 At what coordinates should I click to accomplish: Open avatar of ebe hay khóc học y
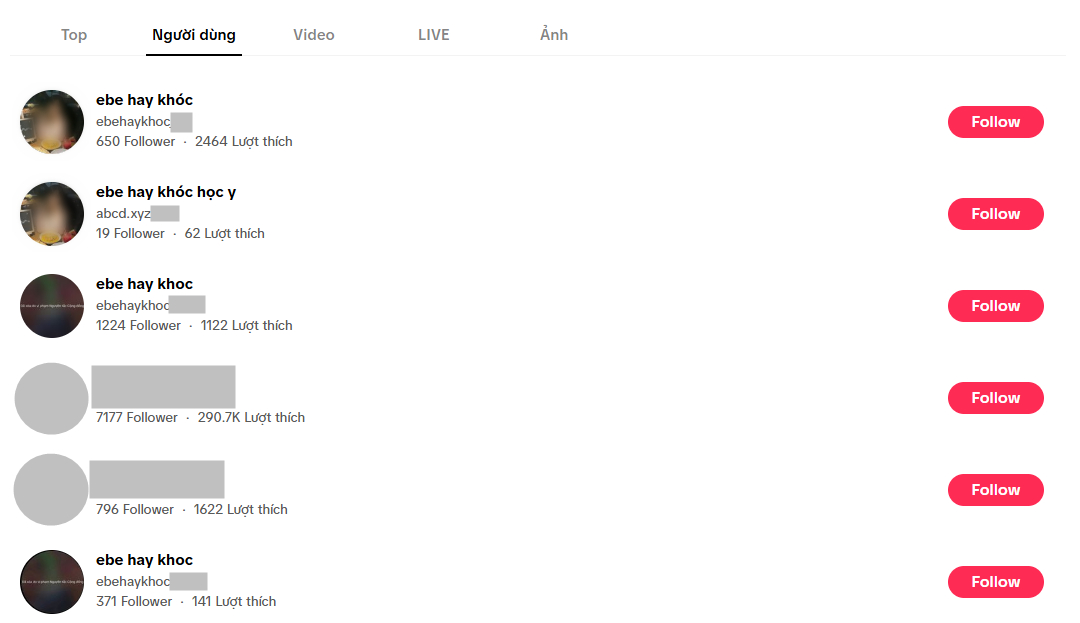click(x=52, y=214)
